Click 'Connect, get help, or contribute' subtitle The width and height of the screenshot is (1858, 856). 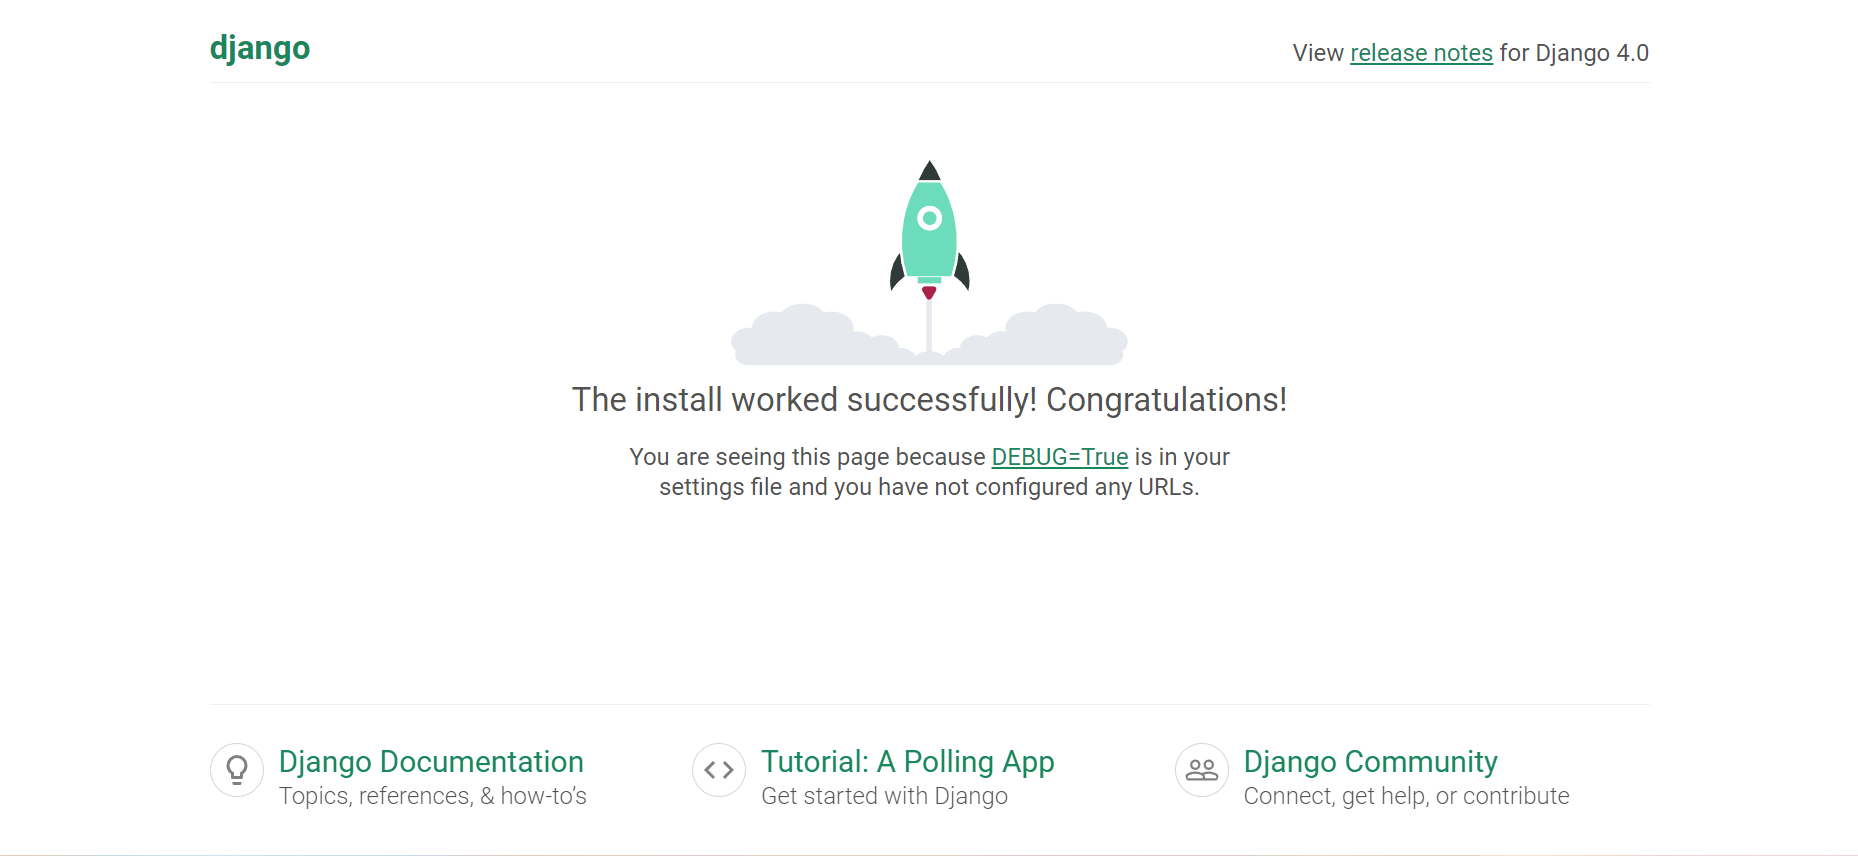point(1406,795)
